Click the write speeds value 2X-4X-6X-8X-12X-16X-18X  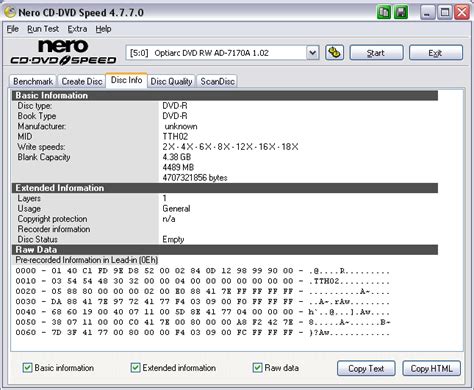point(230,147)
